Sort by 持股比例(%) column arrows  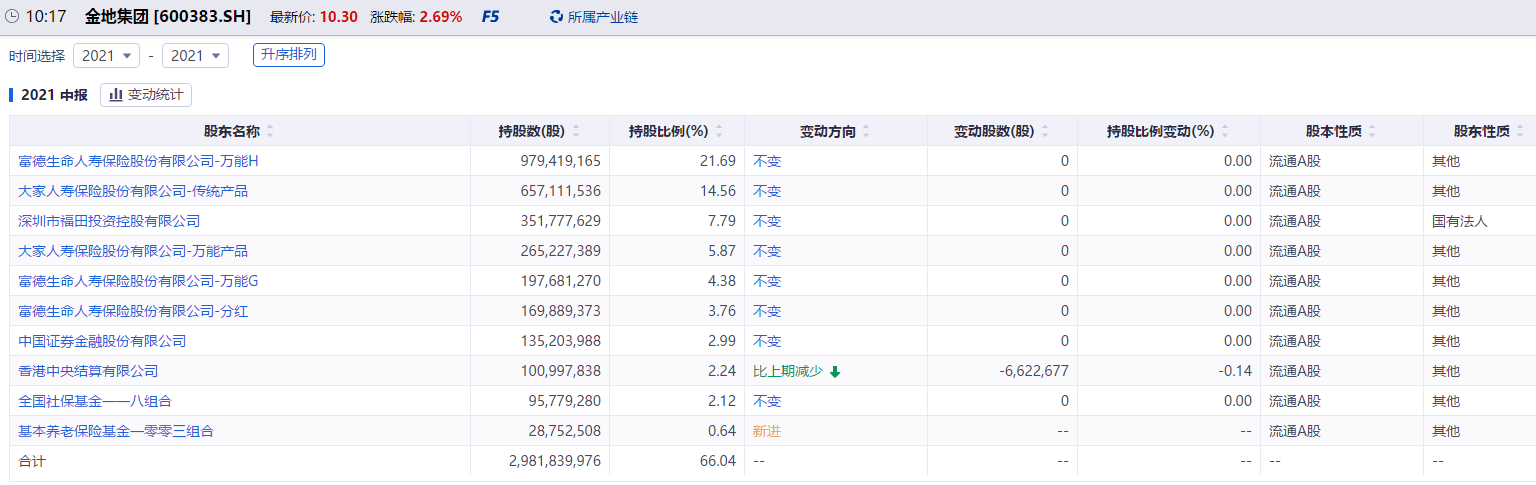720,131
